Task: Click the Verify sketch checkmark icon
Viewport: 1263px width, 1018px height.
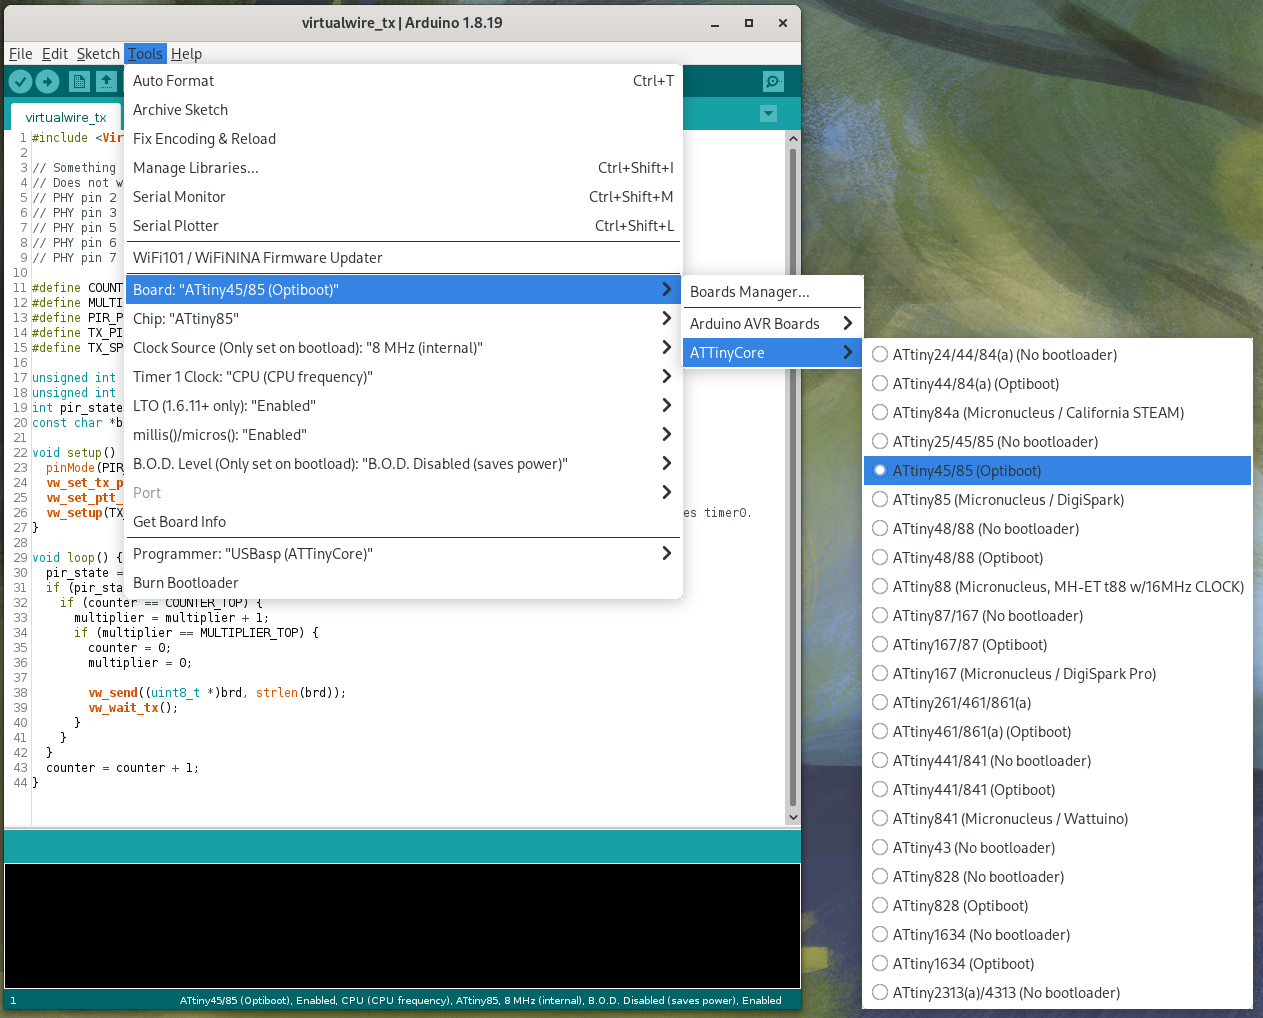Action: (20, 82)
